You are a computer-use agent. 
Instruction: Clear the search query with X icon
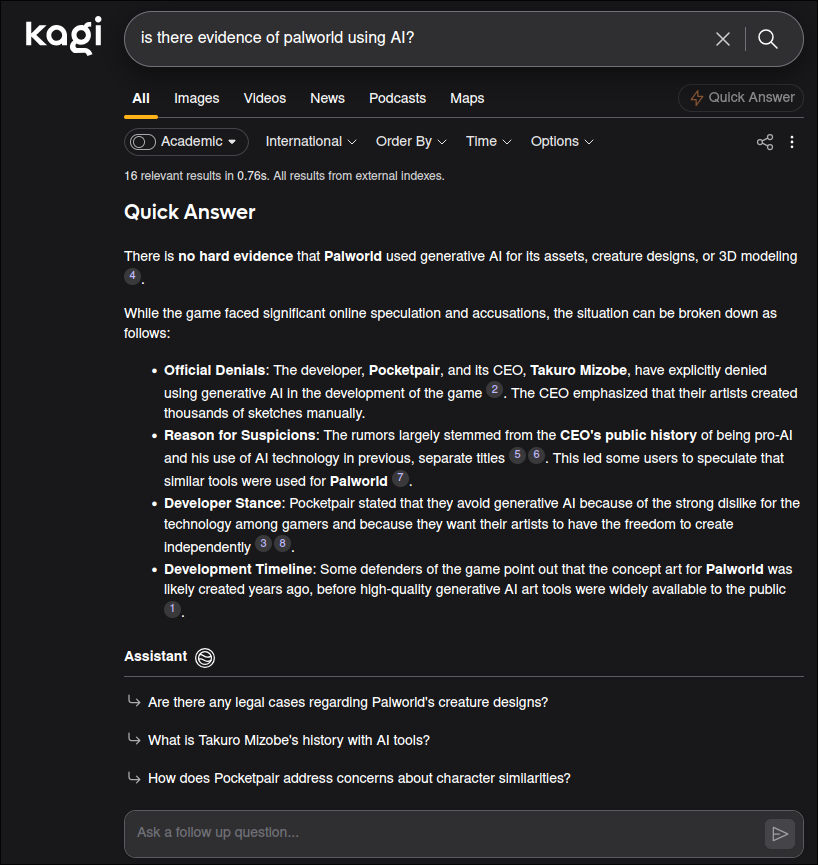723,39
